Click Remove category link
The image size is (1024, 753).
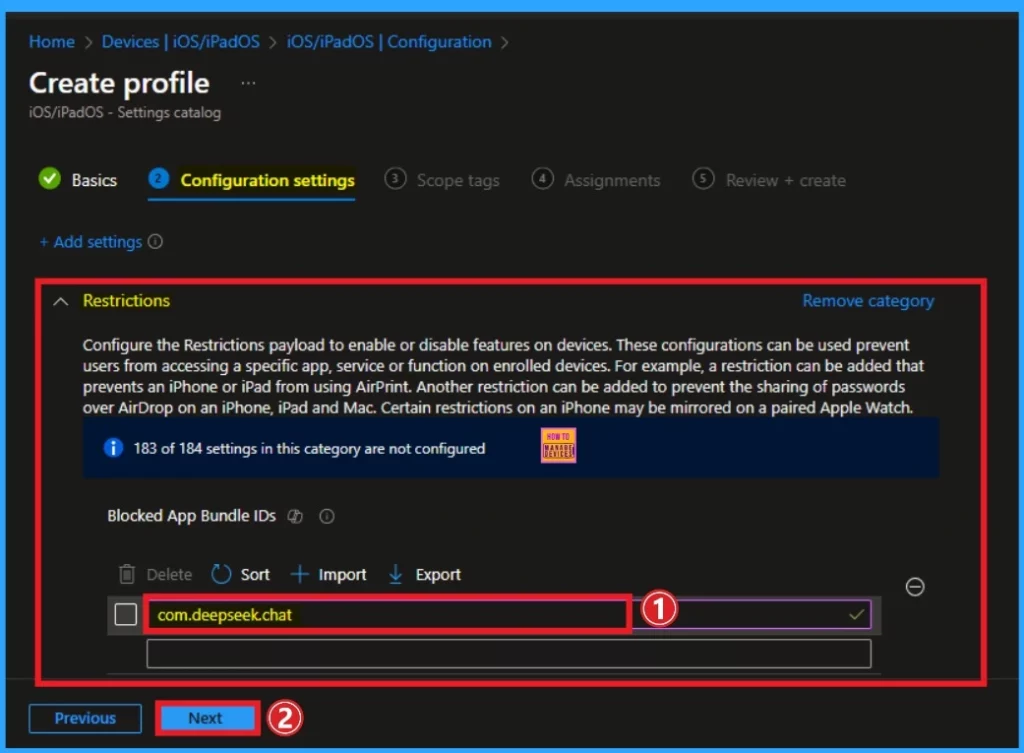click(x=868, y=300)
